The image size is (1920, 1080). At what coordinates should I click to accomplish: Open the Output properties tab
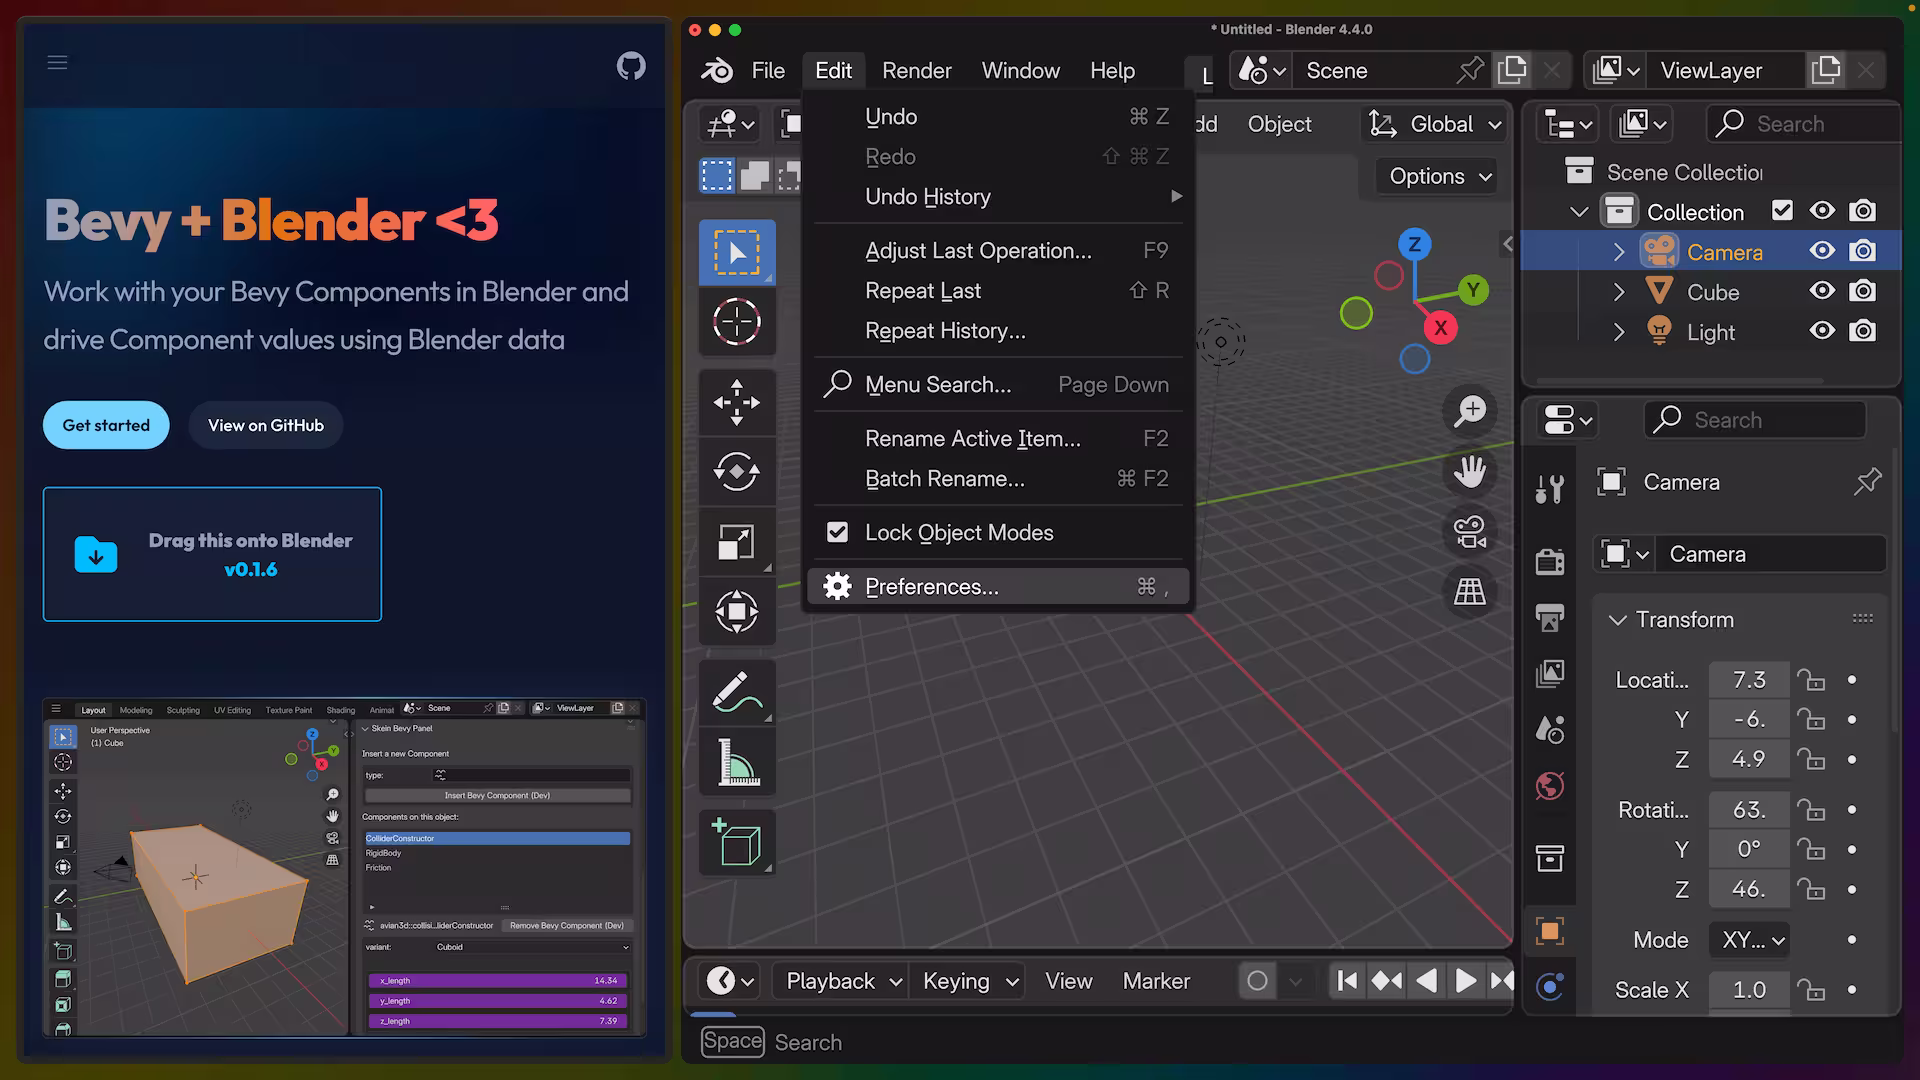pyautogui.click(x=1550, y=618)
